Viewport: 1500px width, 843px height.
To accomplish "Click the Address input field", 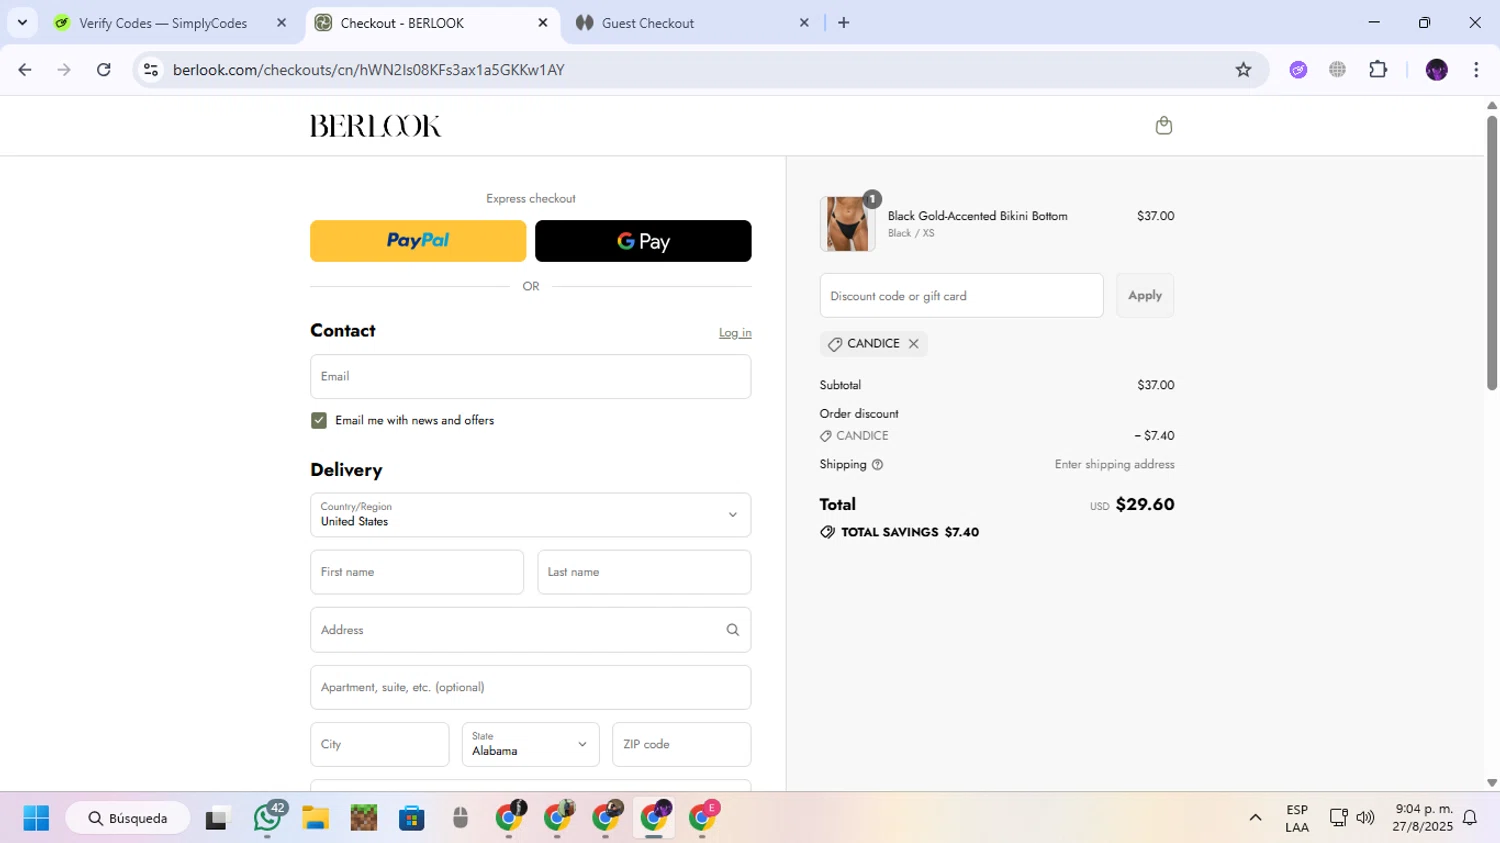I will point(530,630).
